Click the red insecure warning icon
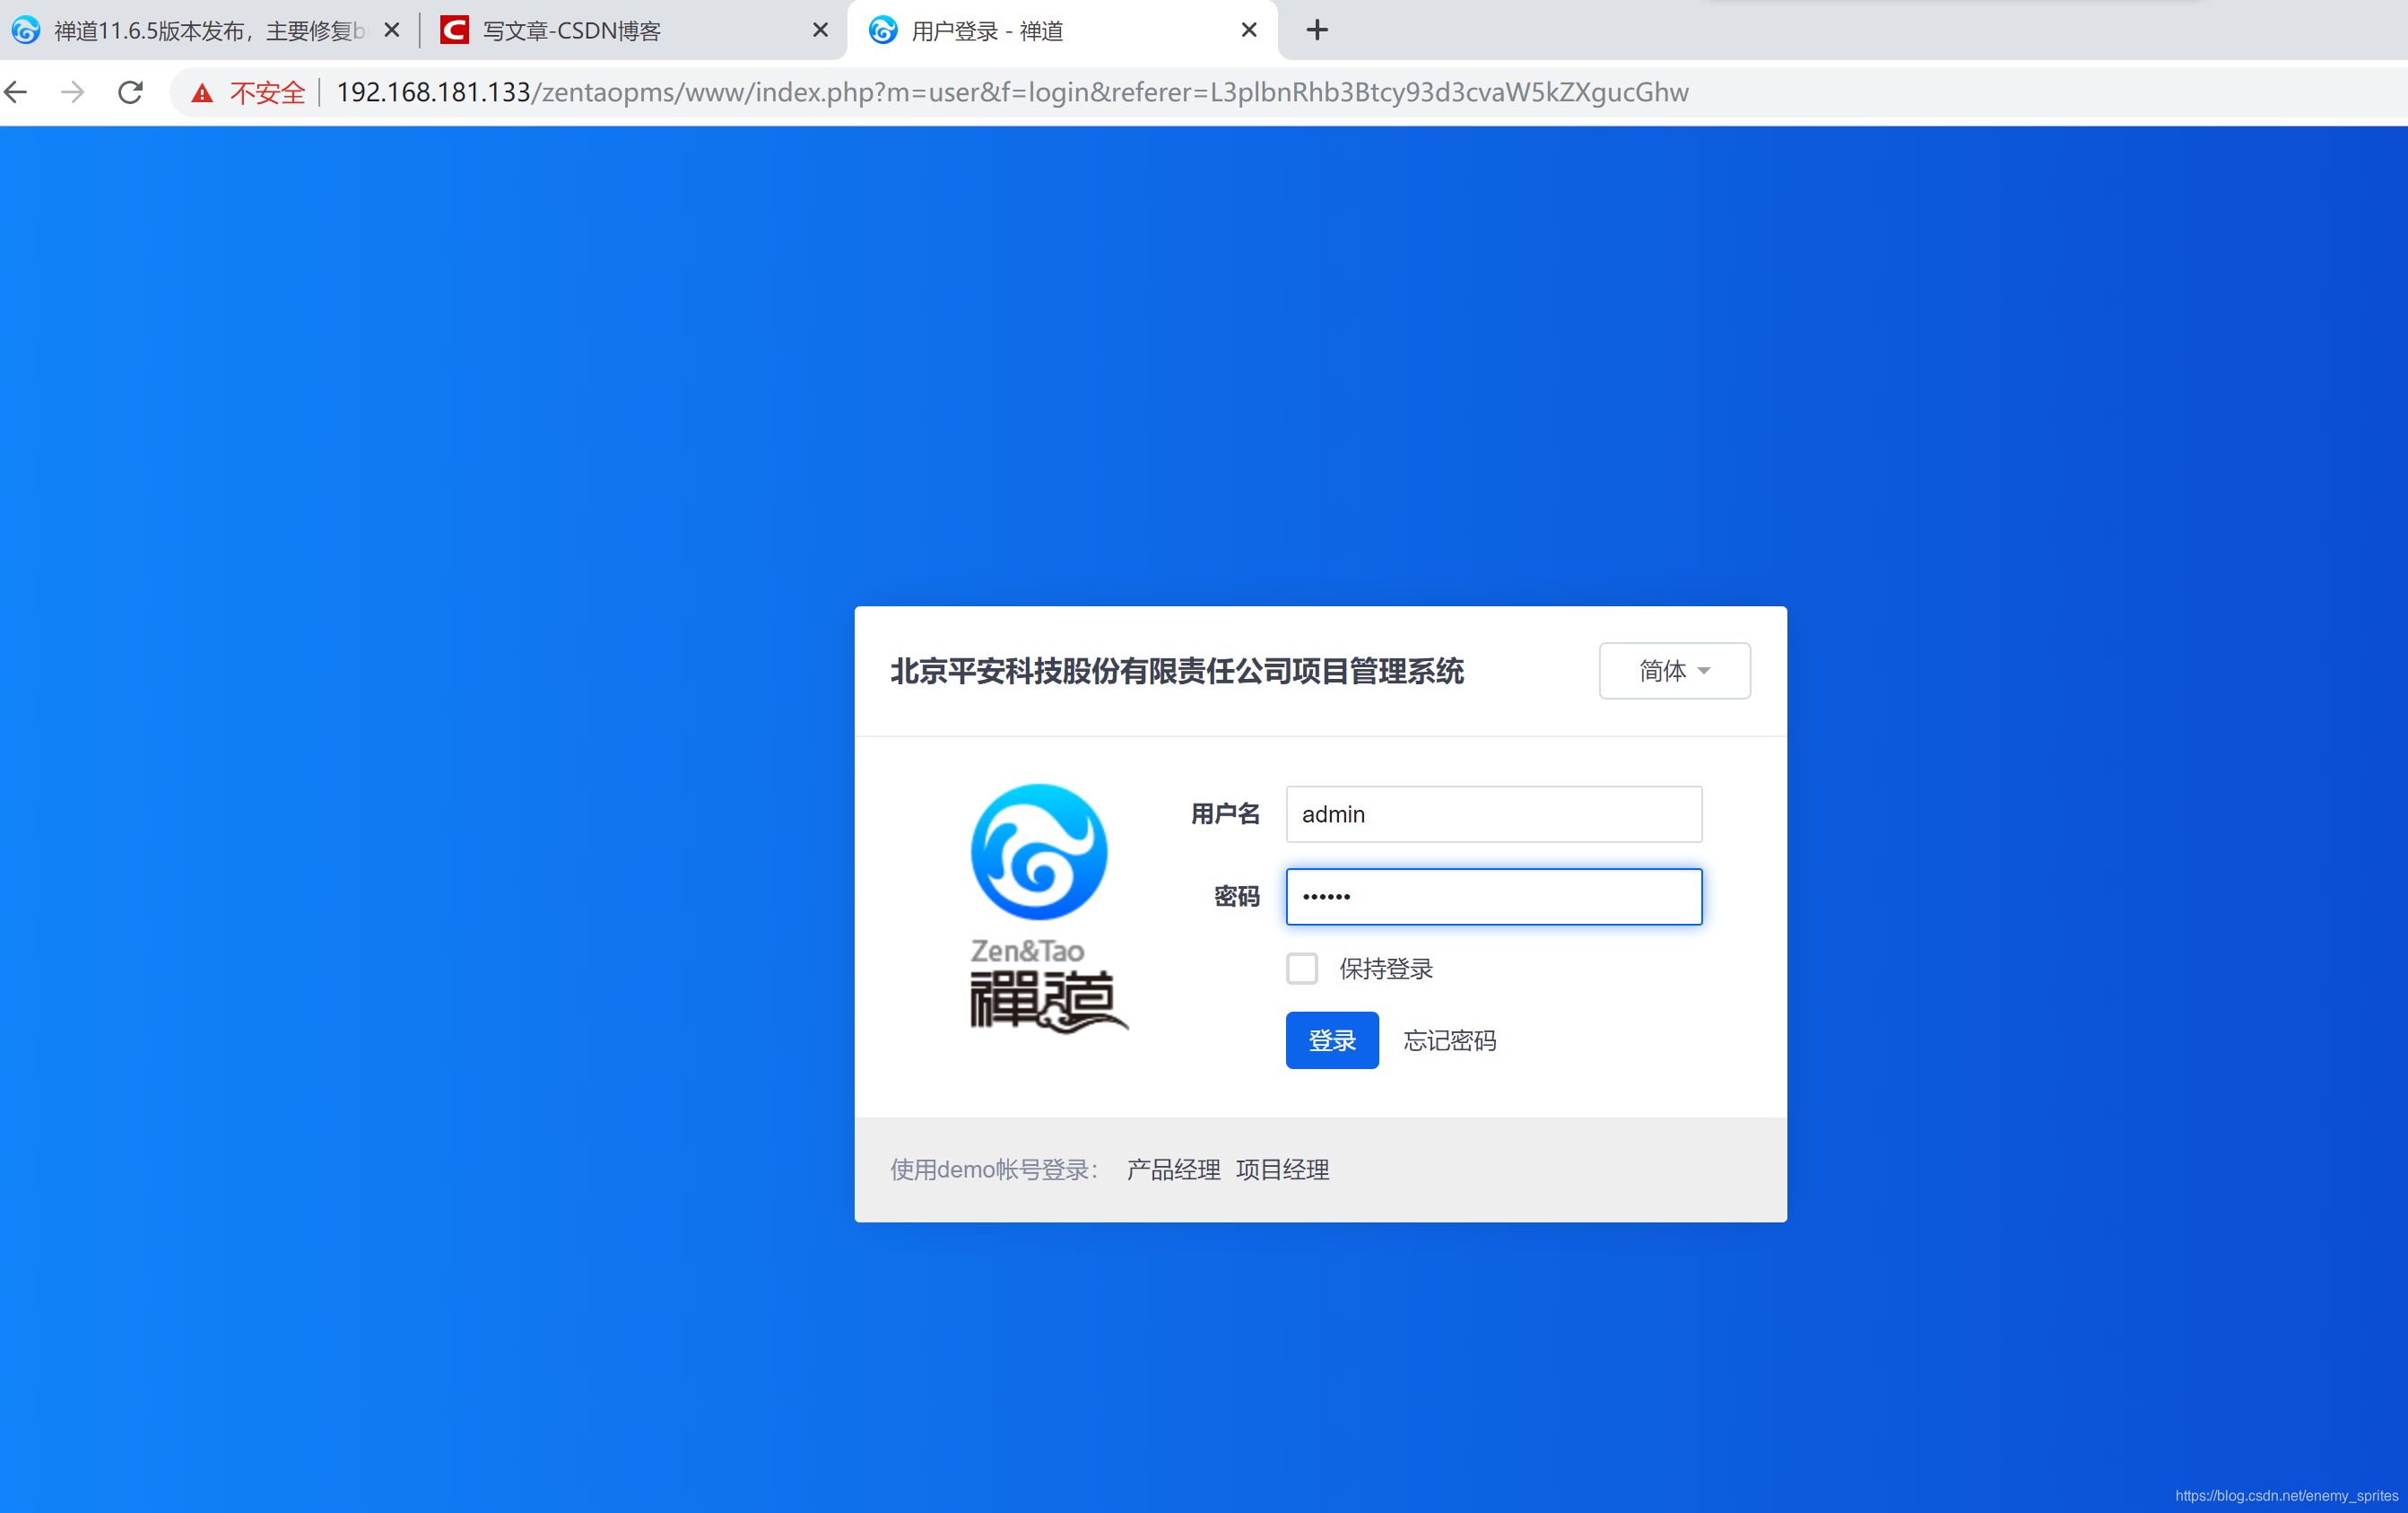The height and width of the screenshot is (1513, 2408). coord(202,93)
